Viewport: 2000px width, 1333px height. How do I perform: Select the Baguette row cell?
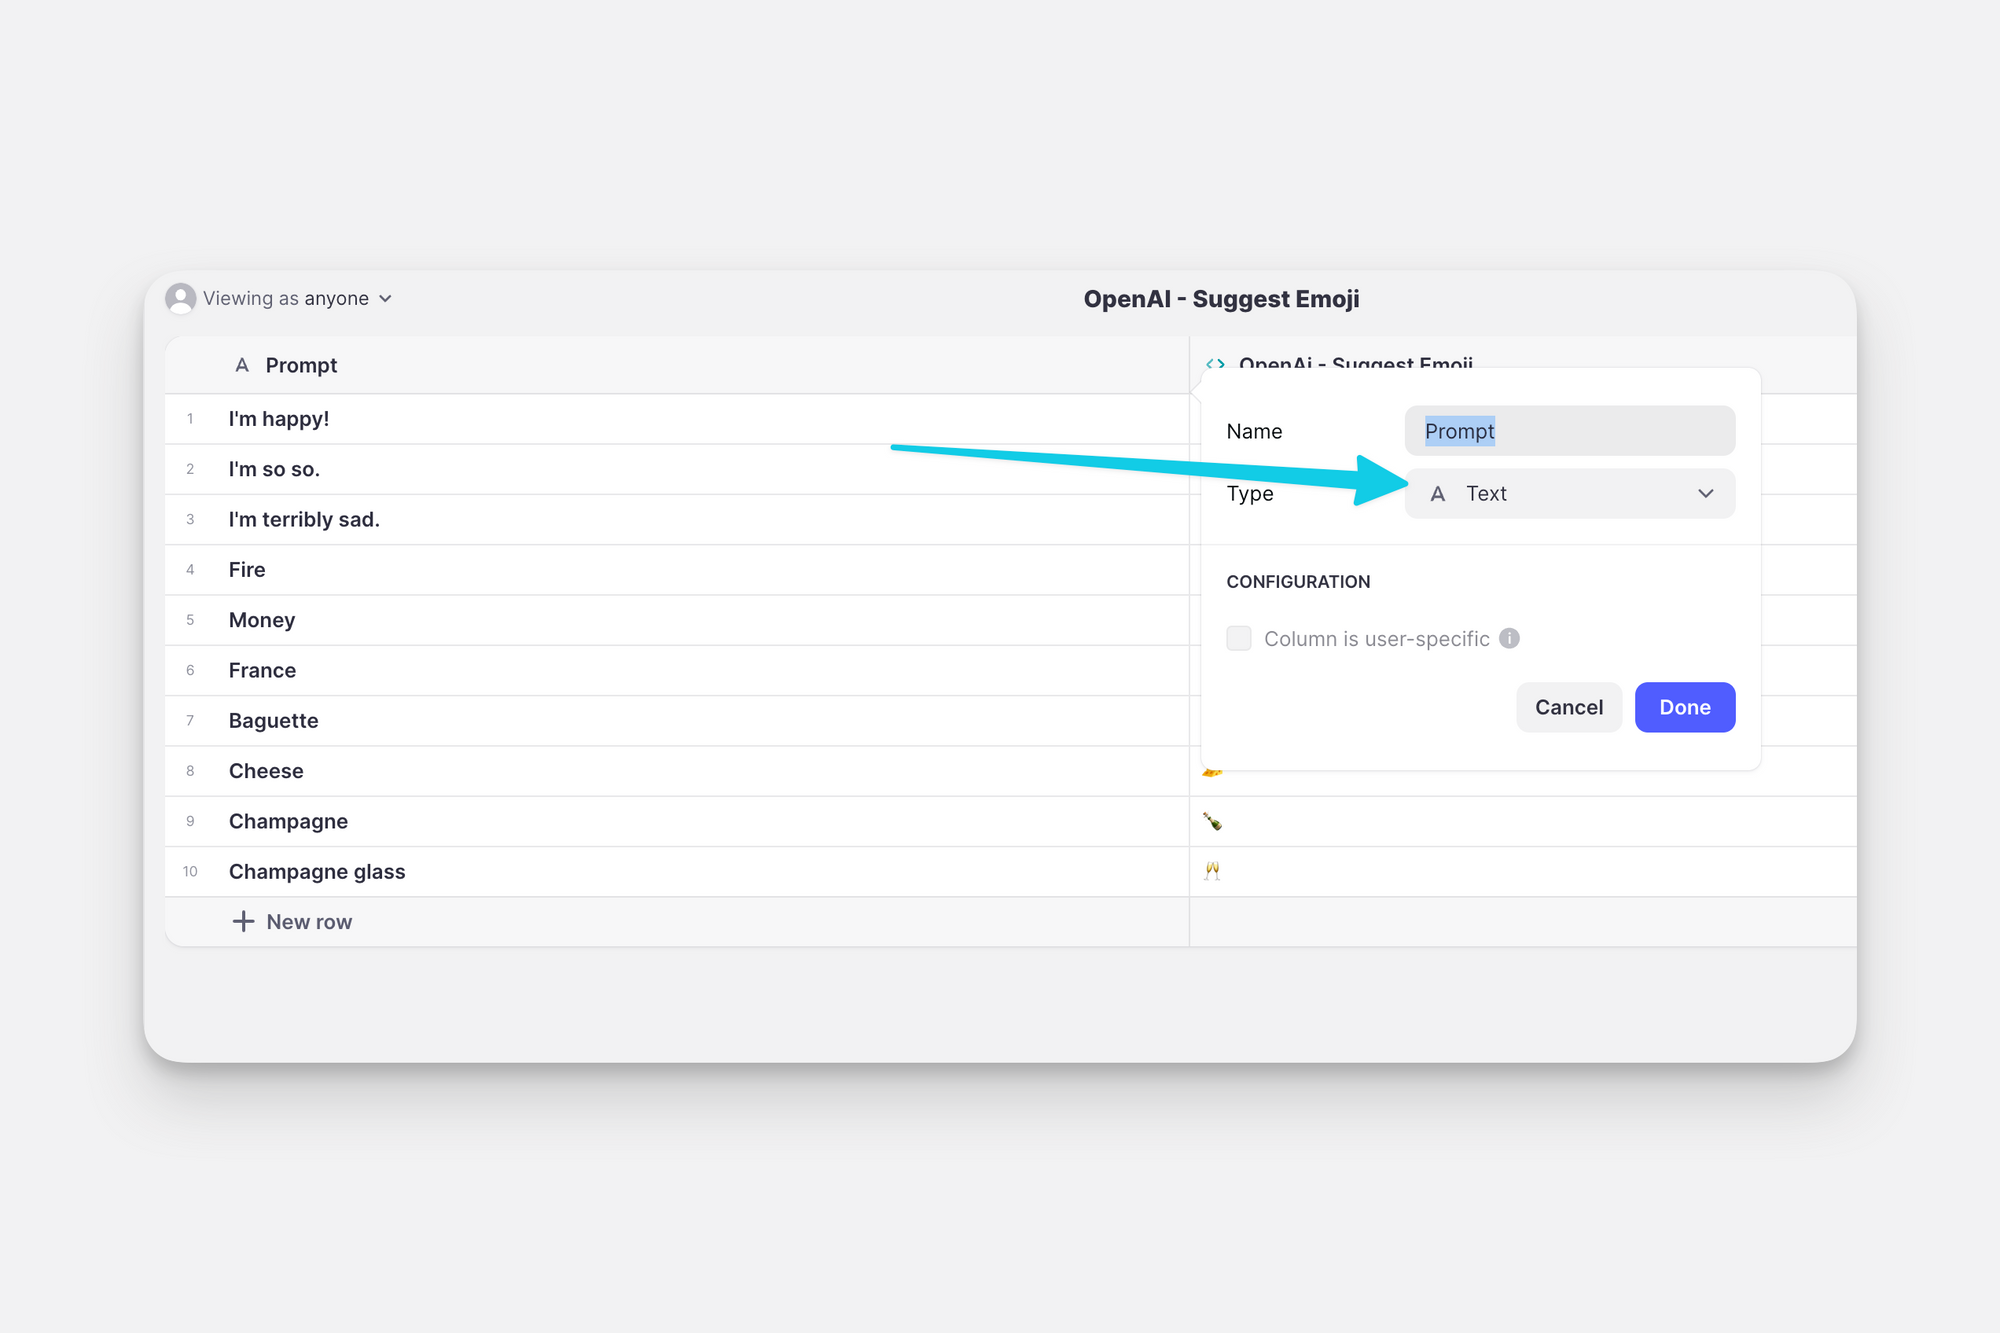[273, 720]
